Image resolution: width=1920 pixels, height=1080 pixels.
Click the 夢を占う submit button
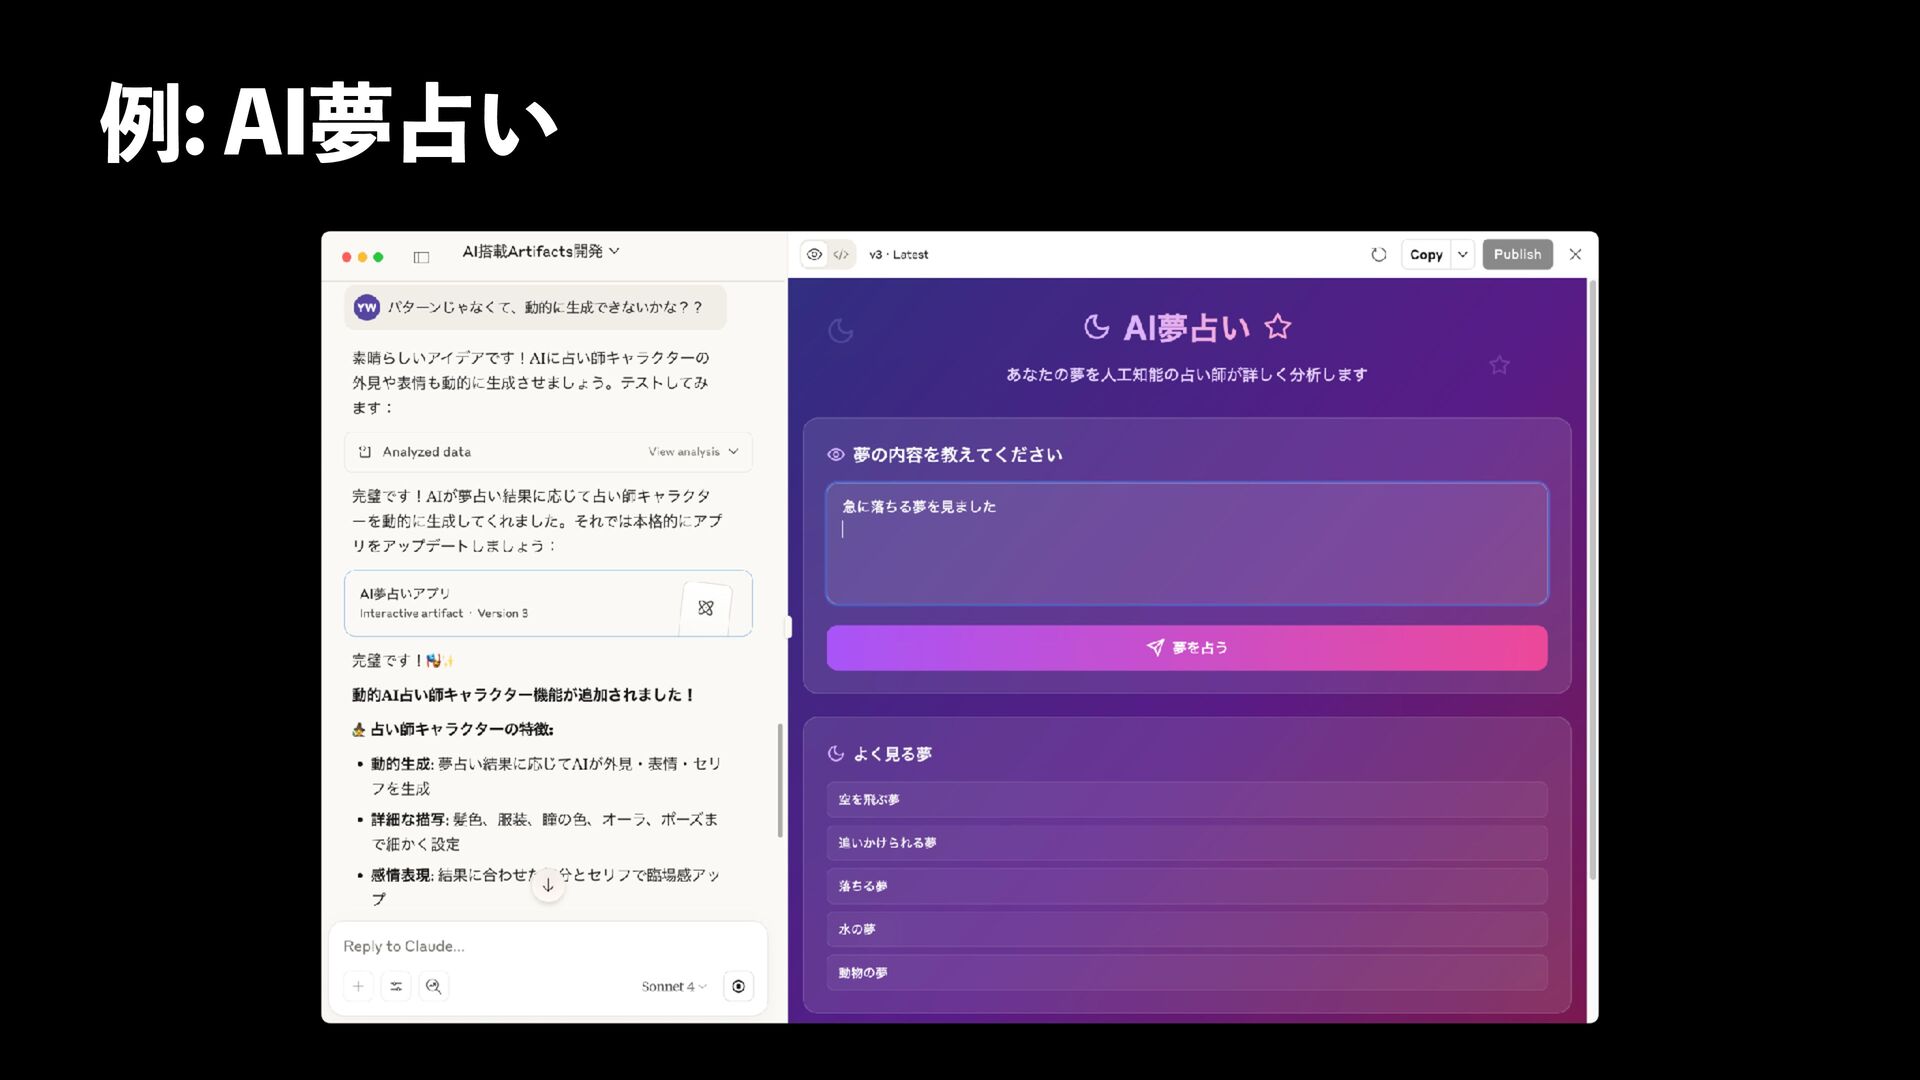coord(1187,648)
